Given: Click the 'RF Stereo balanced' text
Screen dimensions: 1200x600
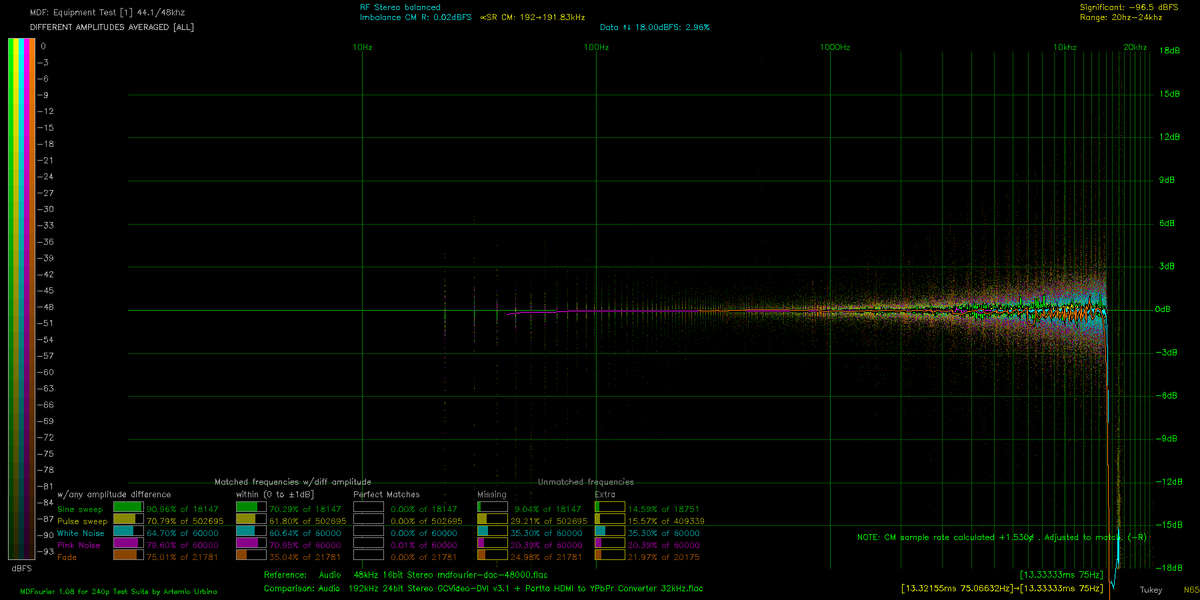Looking at the screenshot, I should [x=402, y=7].
